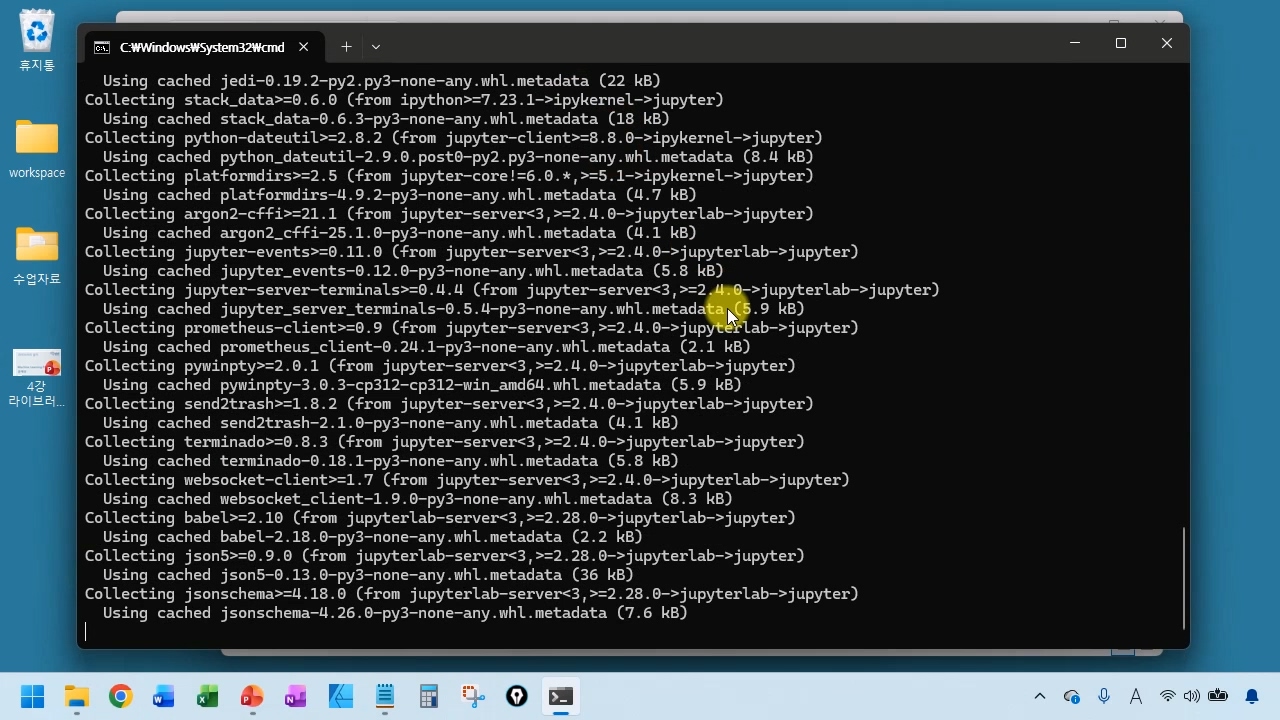This screenshot has height=720, width=1280.
Task: Click the Terminal icon on the taskbar
Action: click(560, 696)
